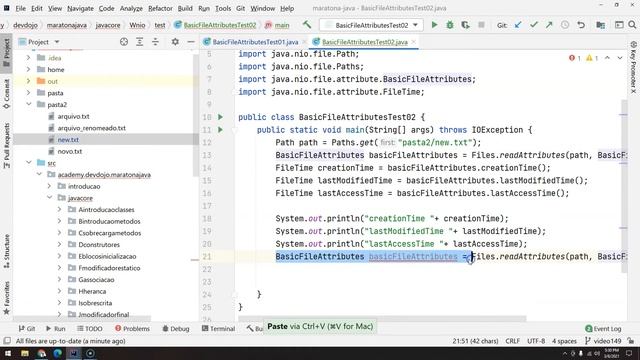The height and width of the screenshot is (360, 640).
Task: Click Git Update Project arrow icon
Action: [x=518, y=25]
